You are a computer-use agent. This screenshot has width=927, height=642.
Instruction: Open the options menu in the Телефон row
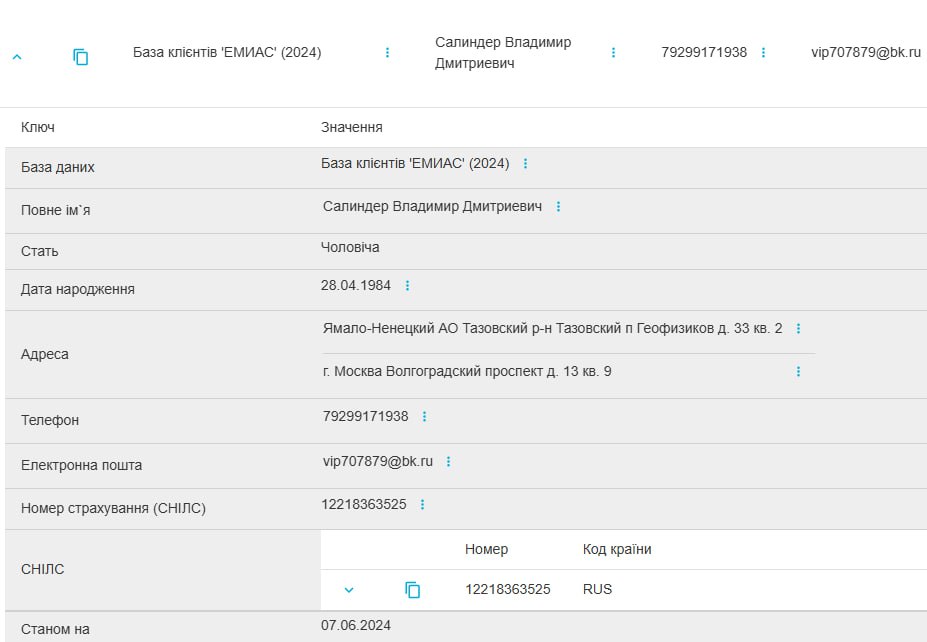click(424, 417)
